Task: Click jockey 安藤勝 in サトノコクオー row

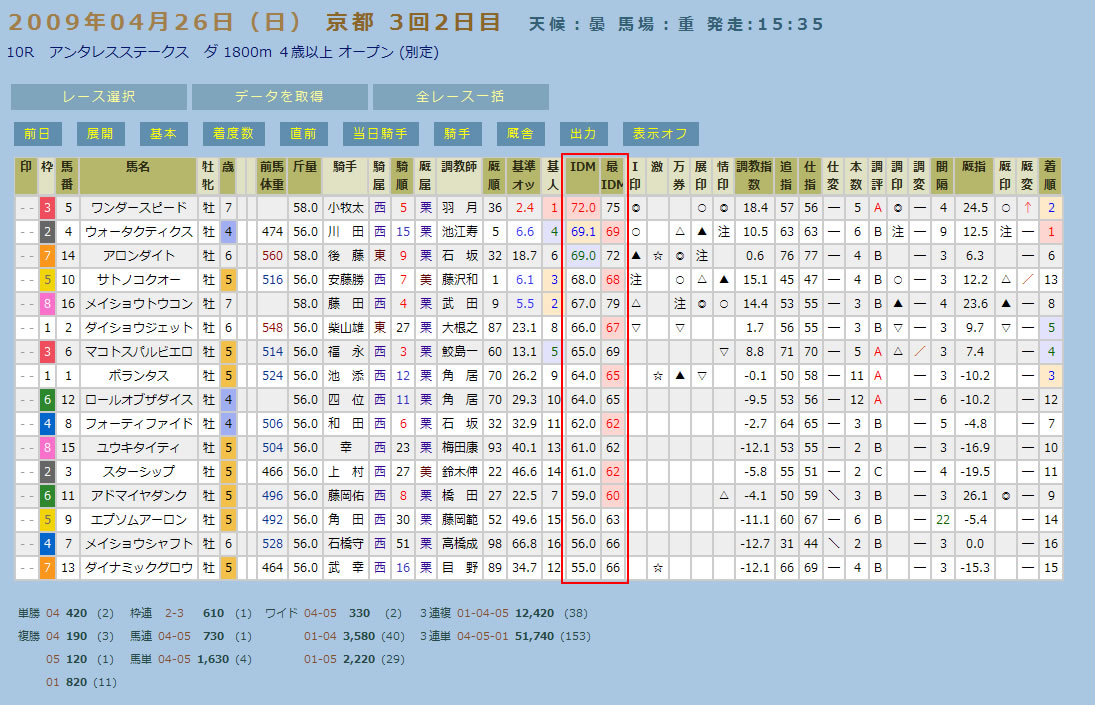Action: pos(345,280)
